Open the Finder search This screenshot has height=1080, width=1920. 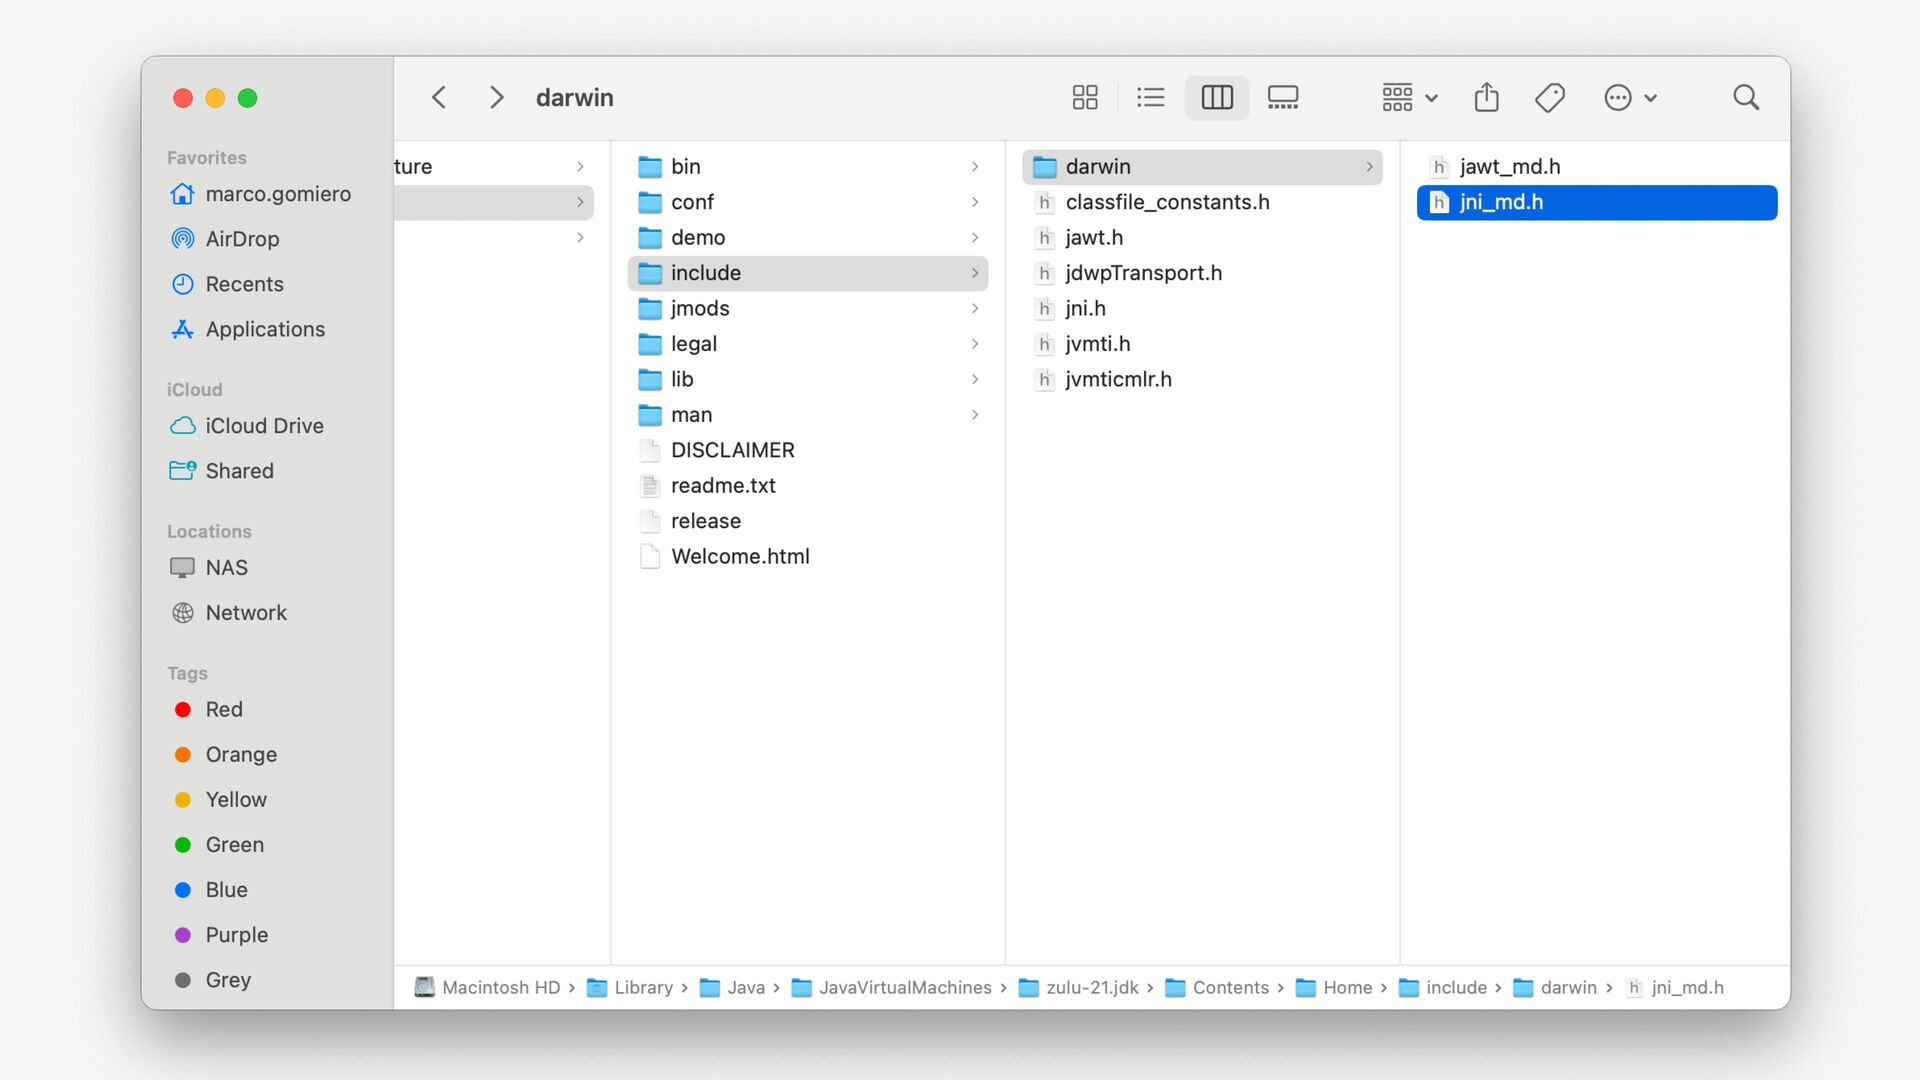point(1745,97)
